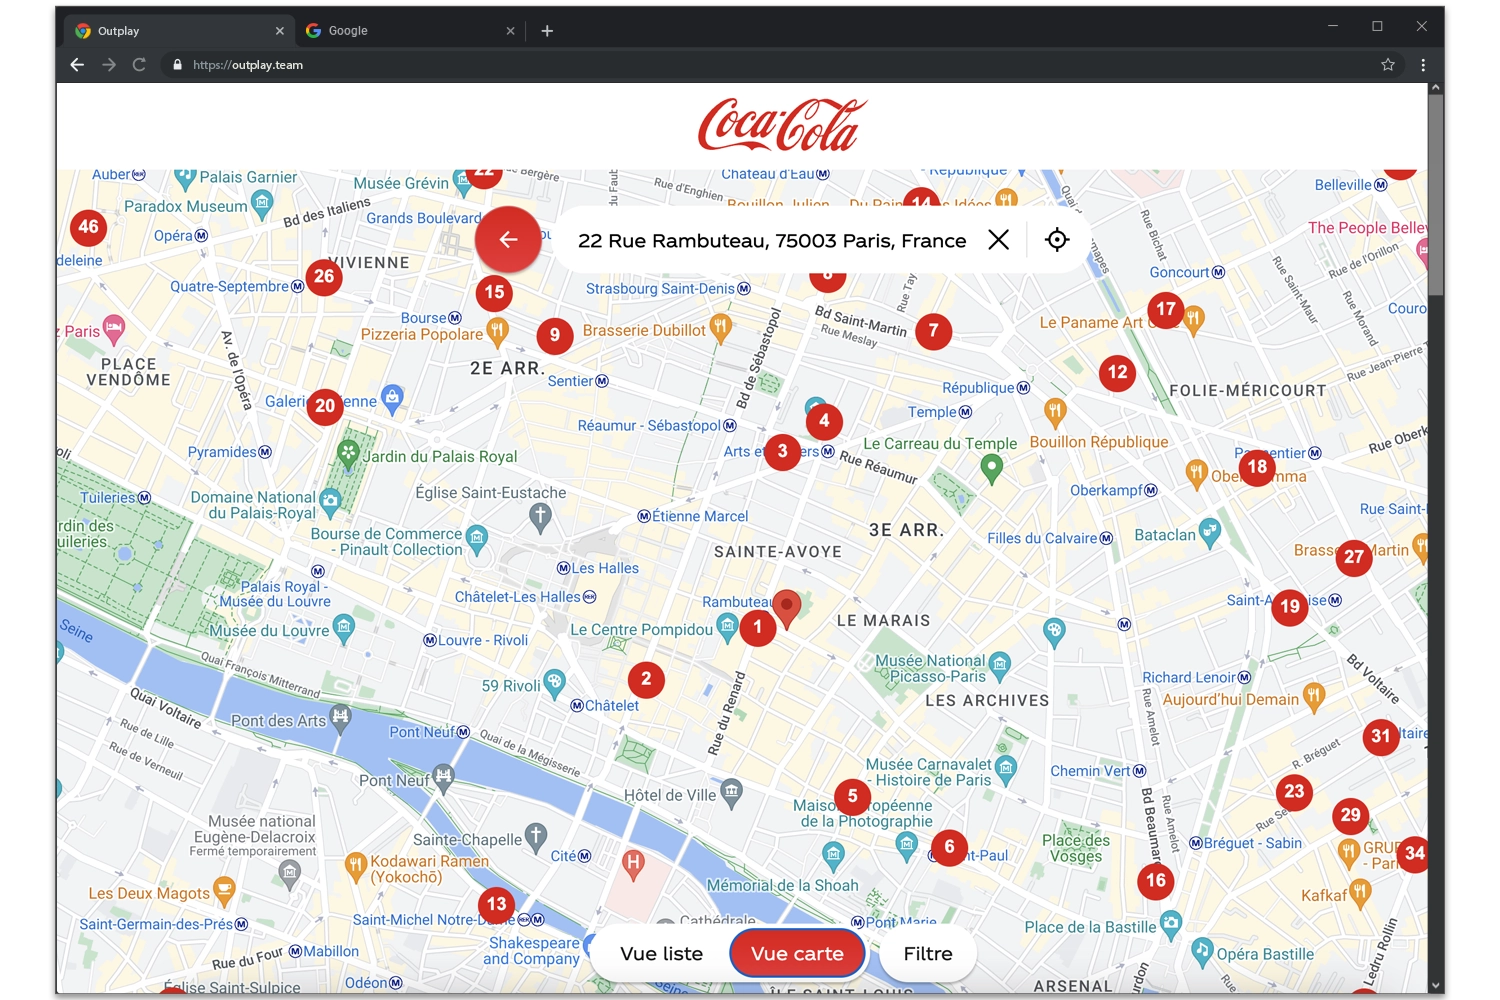This screenshot has height=1000, width=1500.
Task: Switch to Vue liste view
Action: (x=661, y=954)
